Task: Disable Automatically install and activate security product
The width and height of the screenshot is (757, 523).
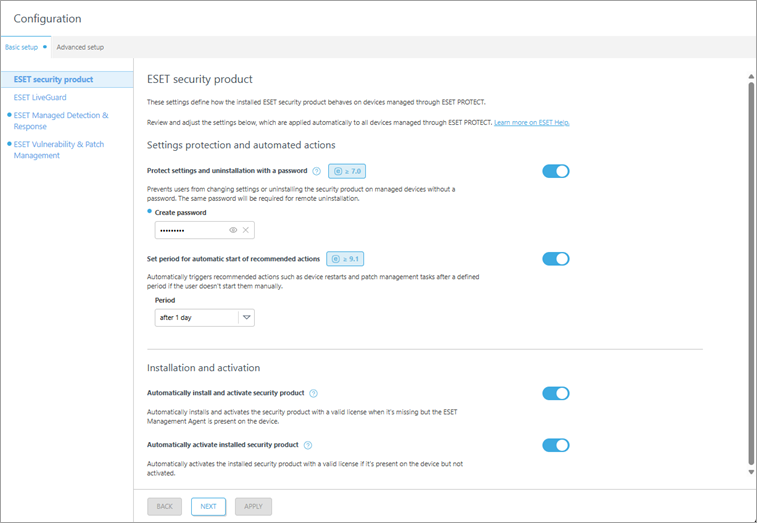Action: [556, 394]
